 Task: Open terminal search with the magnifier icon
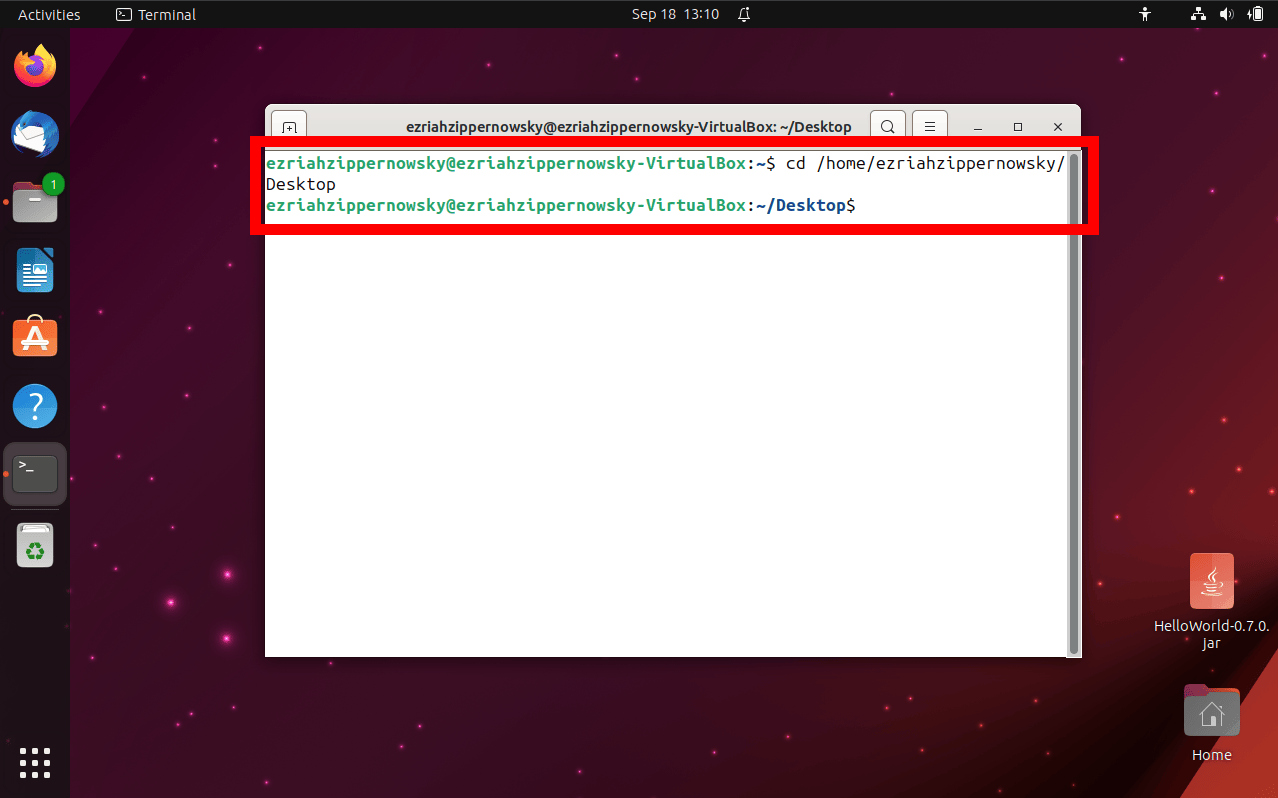tap(887, 126)
